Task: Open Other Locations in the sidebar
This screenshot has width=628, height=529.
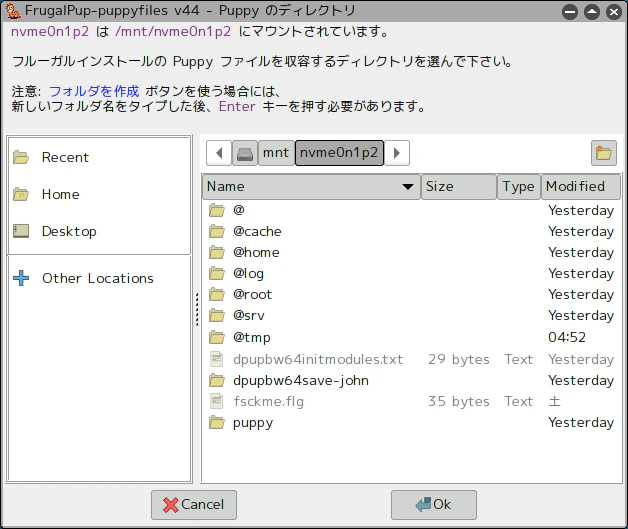Action: [x=99, y=278]
